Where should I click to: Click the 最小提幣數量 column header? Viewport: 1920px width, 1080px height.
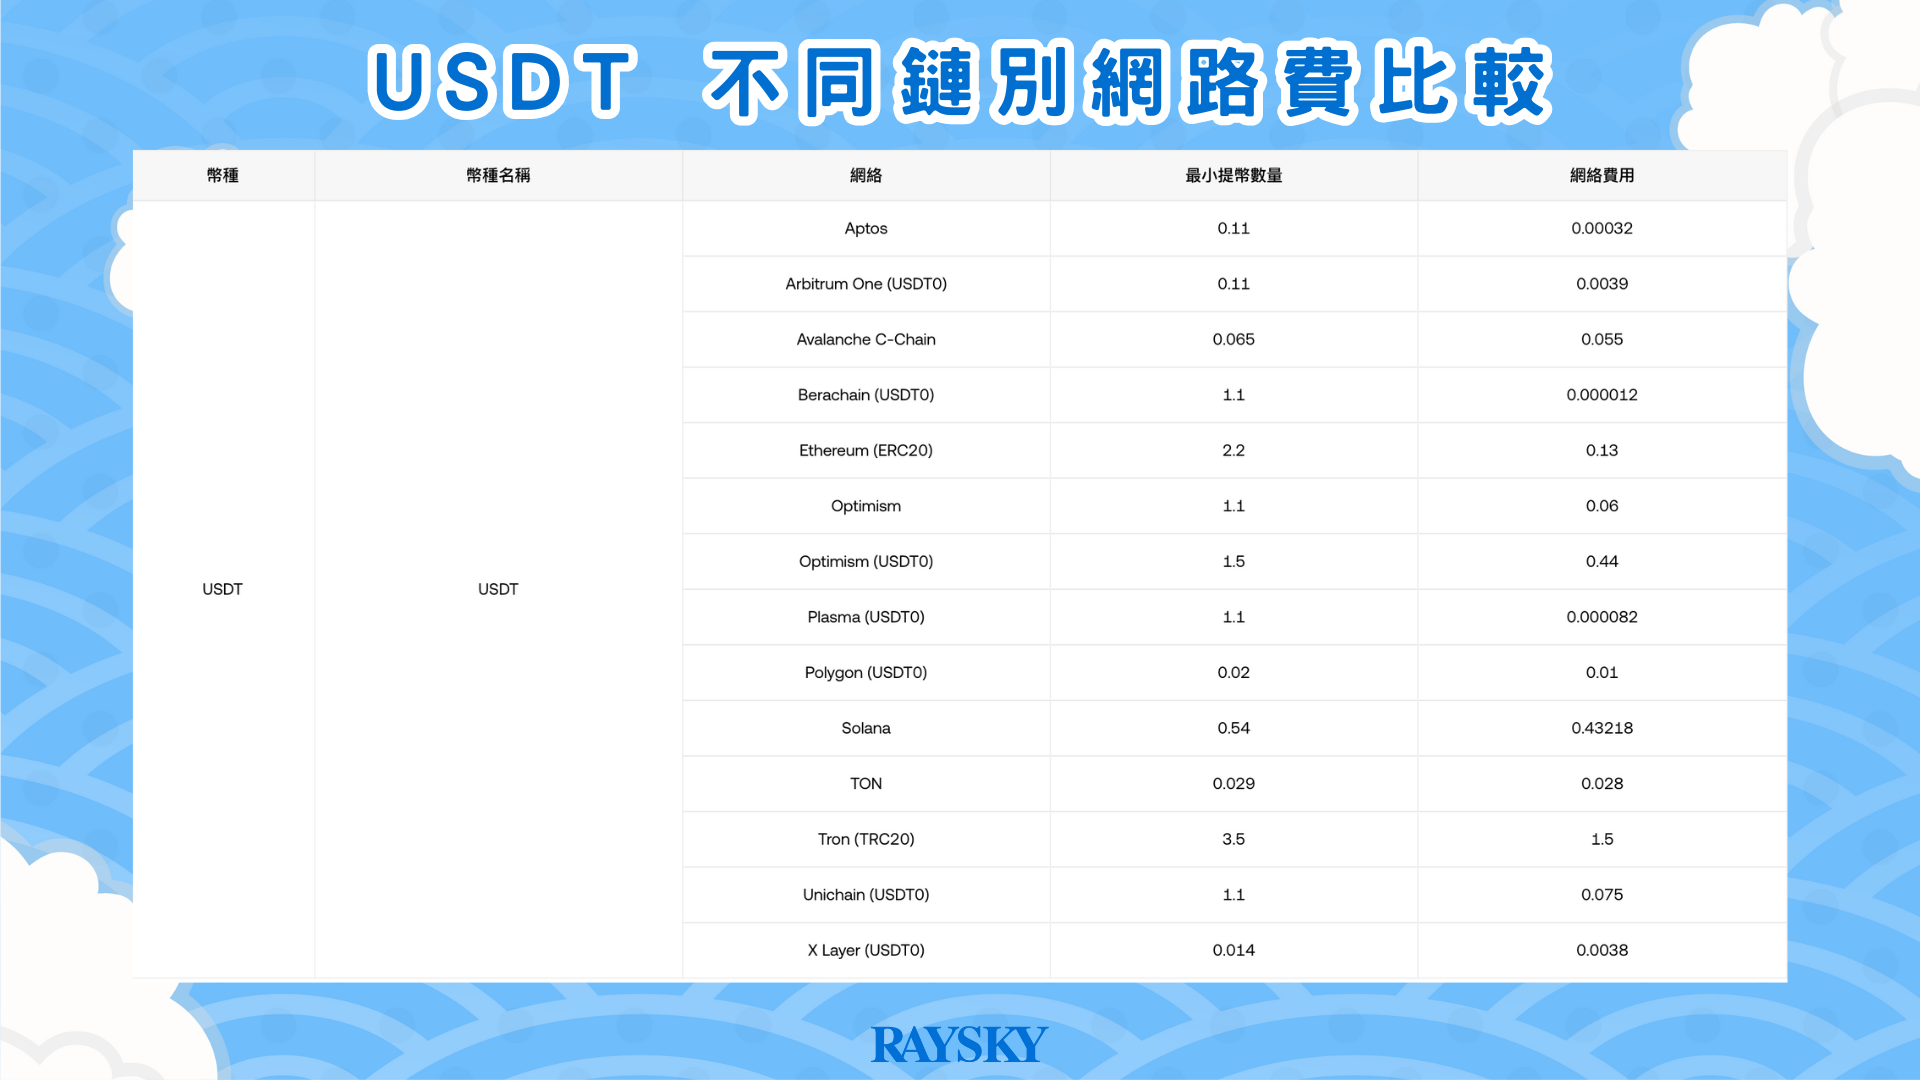click(x=1233, y=175)
